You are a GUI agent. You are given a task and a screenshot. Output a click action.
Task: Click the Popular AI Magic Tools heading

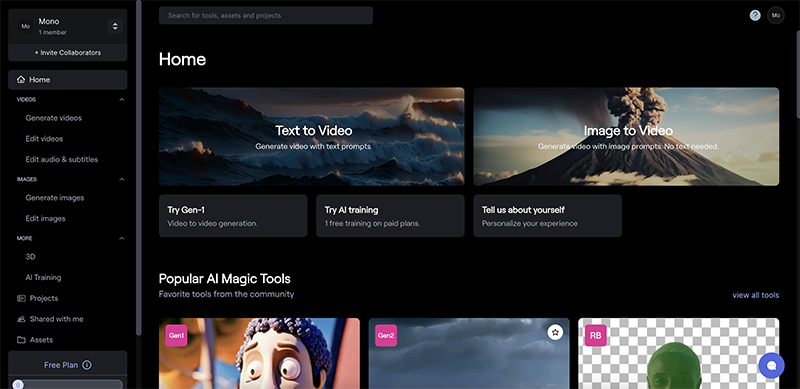(224, 279)
